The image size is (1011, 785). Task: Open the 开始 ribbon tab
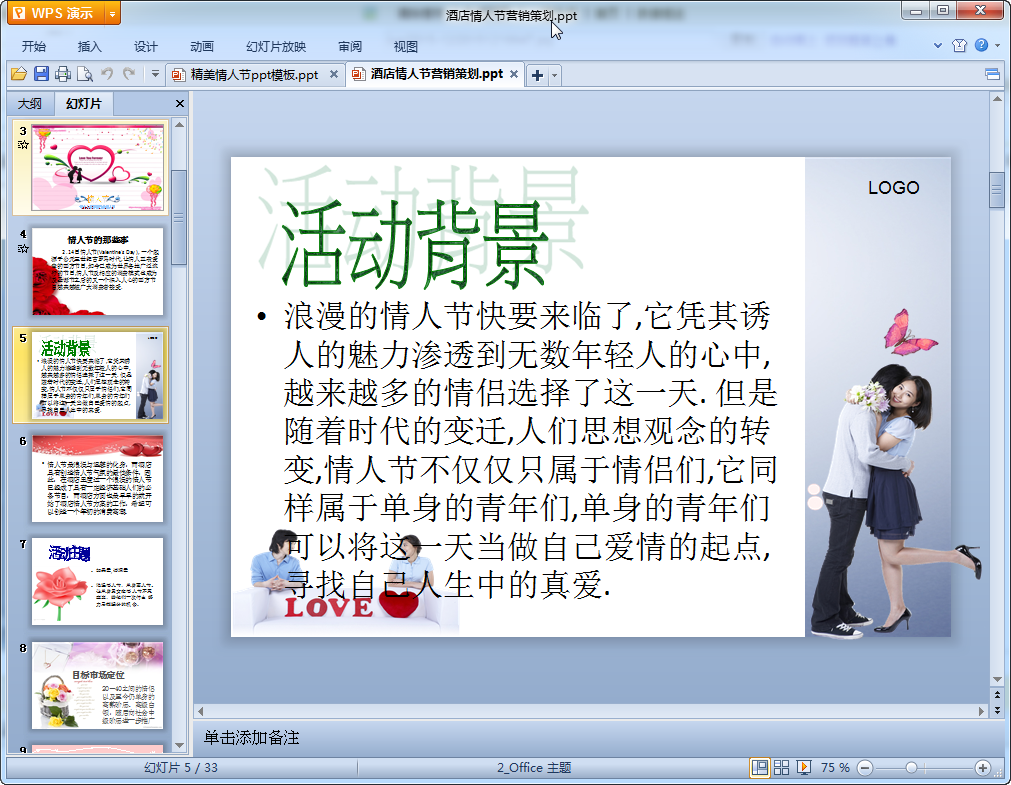34,46
